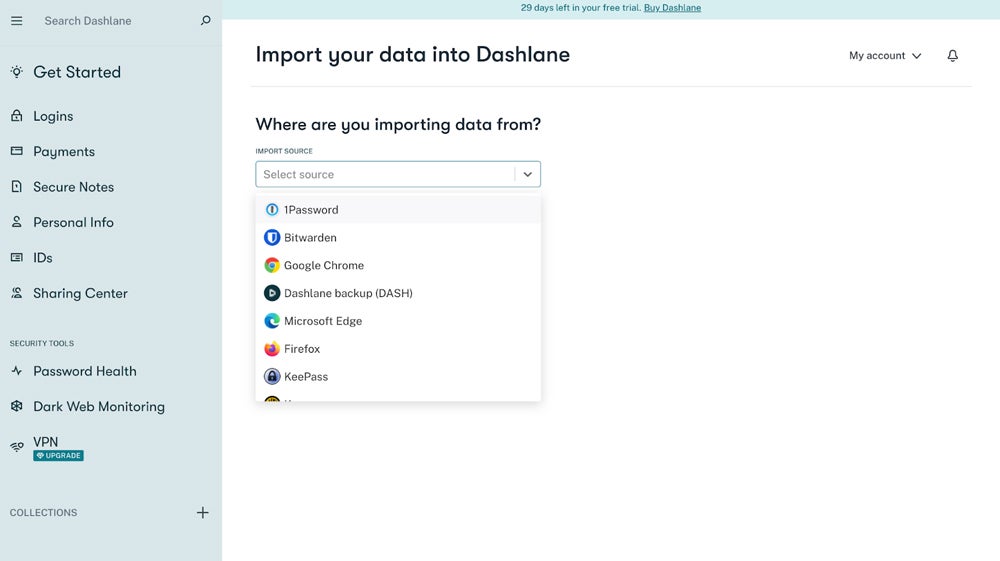Open Password Health tool
The height and width of the screenshot is (561, 1000).
point(84,371)
